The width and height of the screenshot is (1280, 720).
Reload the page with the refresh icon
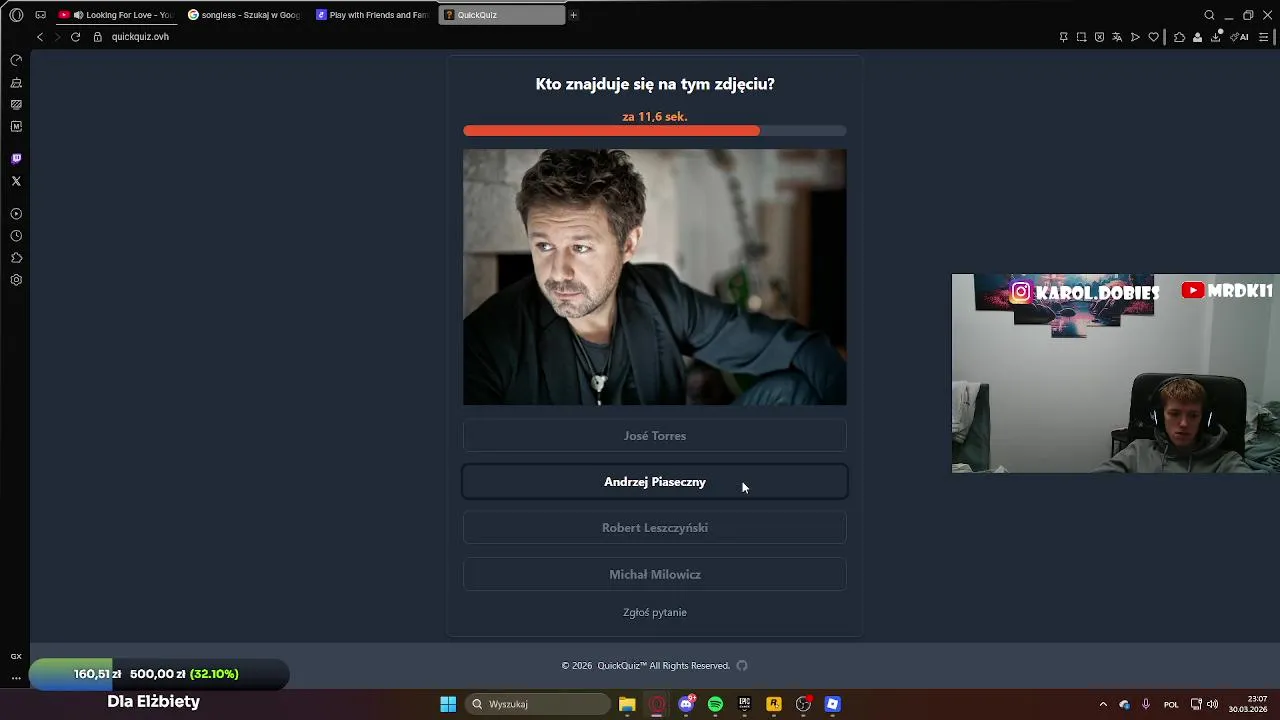pos(75,37)
